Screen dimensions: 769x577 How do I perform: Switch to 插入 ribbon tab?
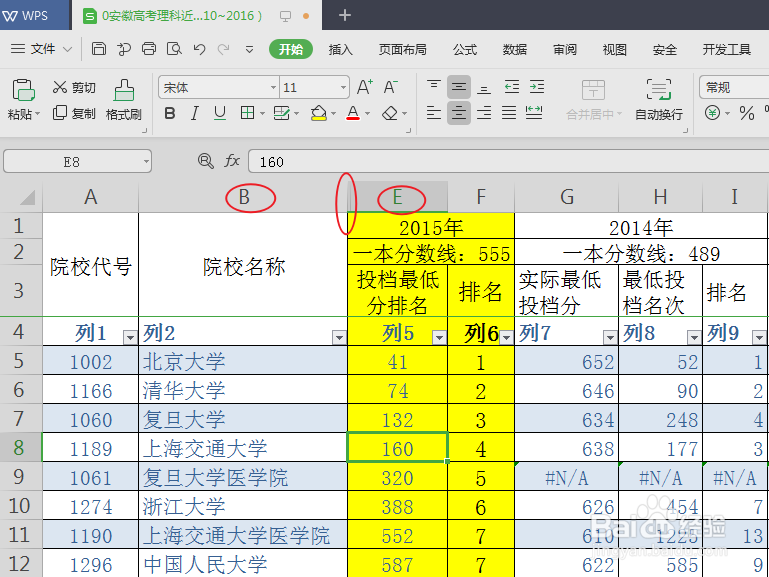pyautogui.click(x=340, y=49)
